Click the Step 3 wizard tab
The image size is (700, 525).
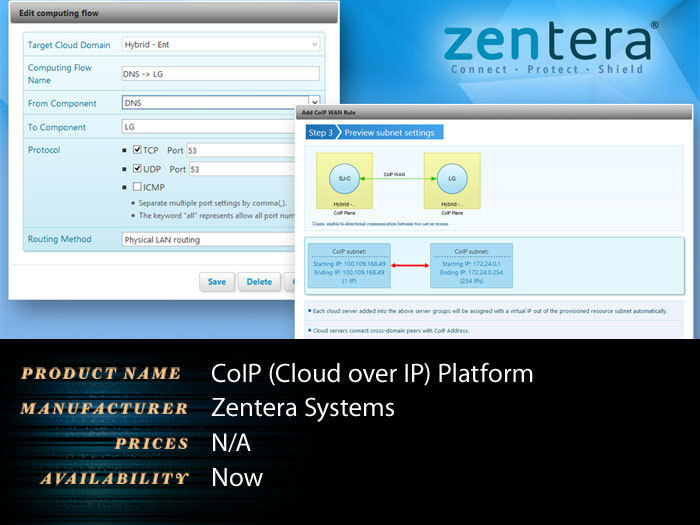tap(321, 133)
